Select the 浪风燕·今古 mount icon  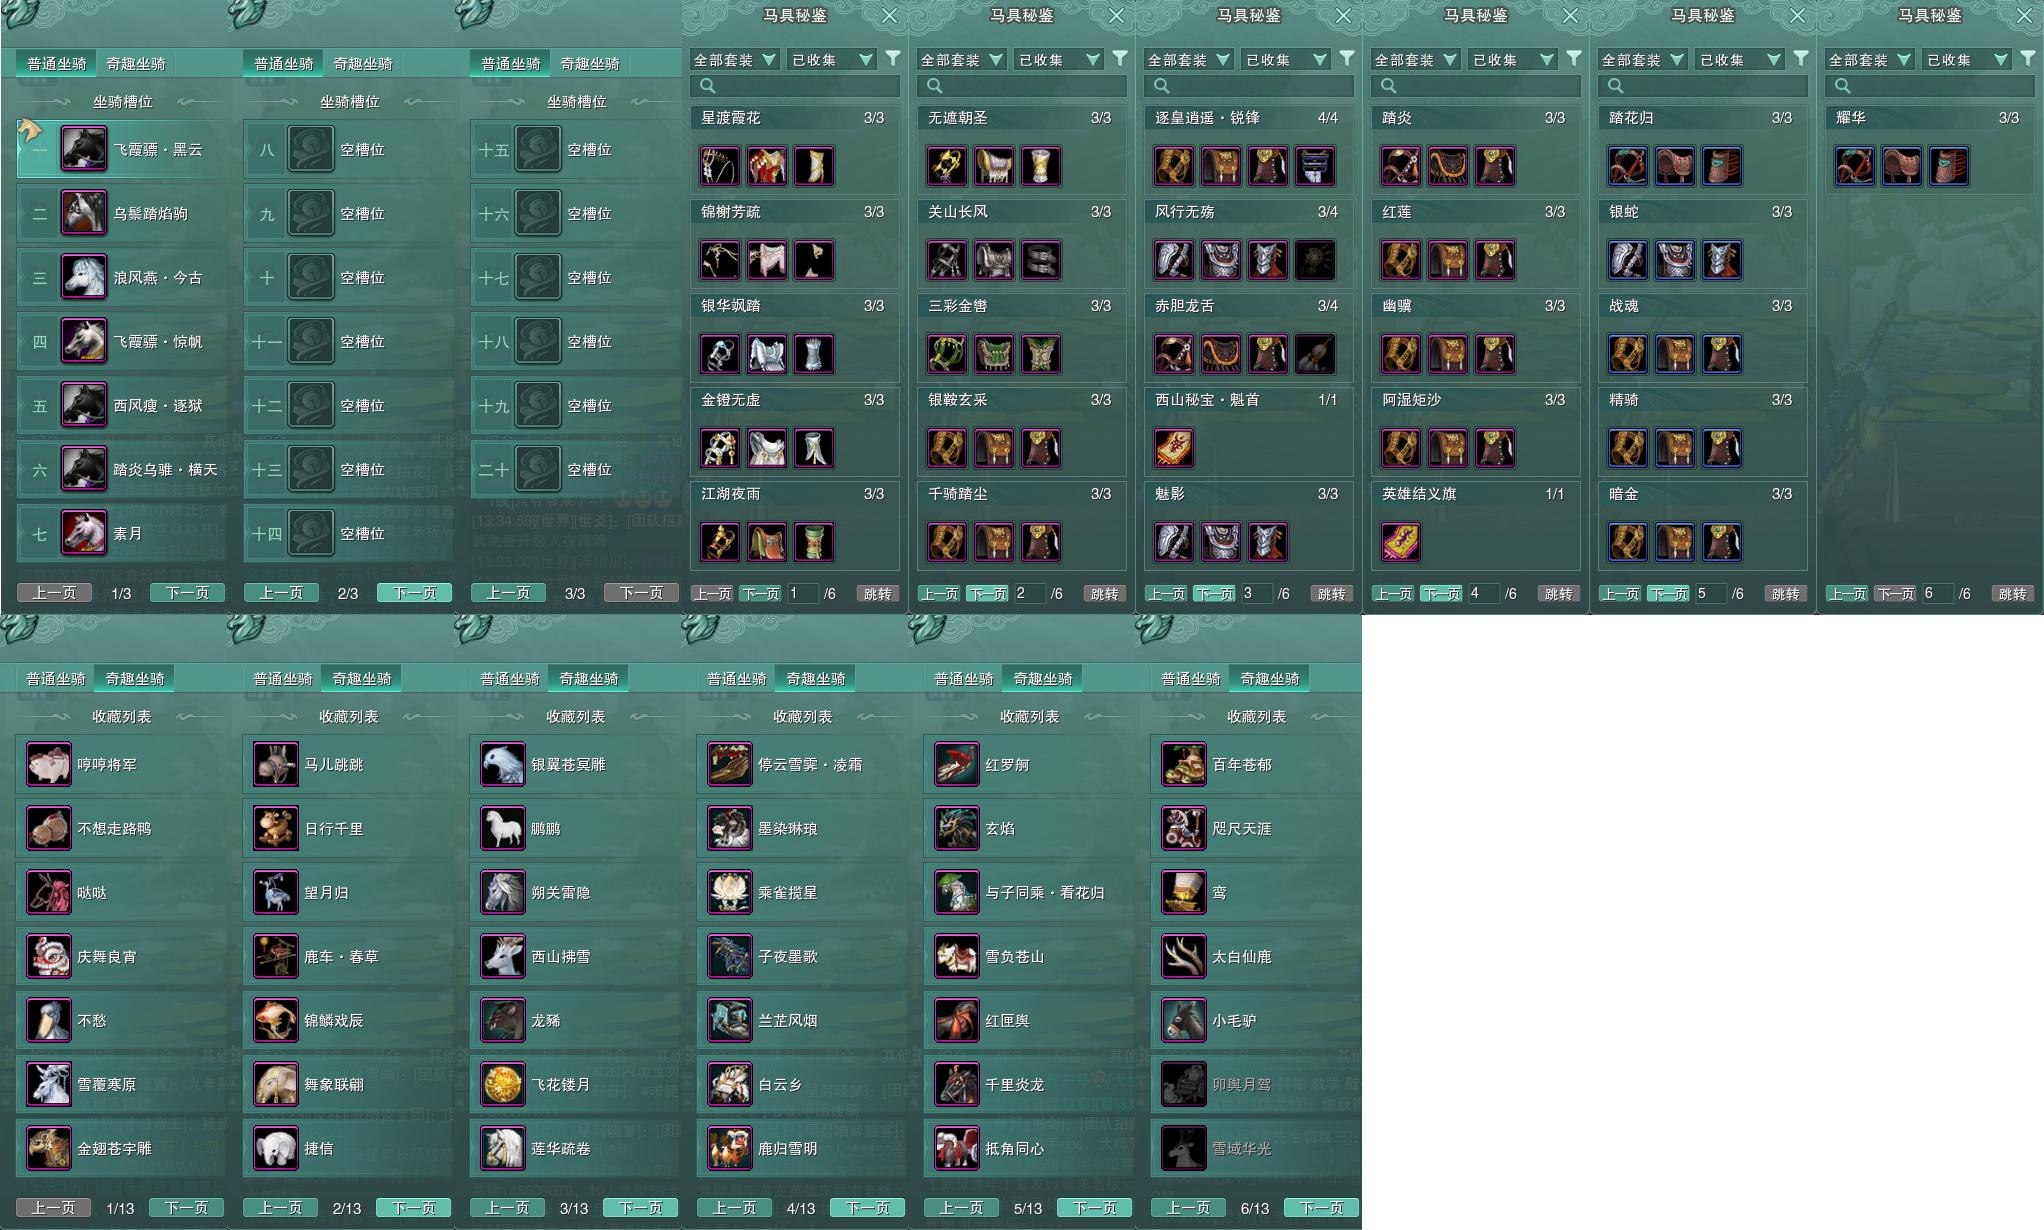84,277
